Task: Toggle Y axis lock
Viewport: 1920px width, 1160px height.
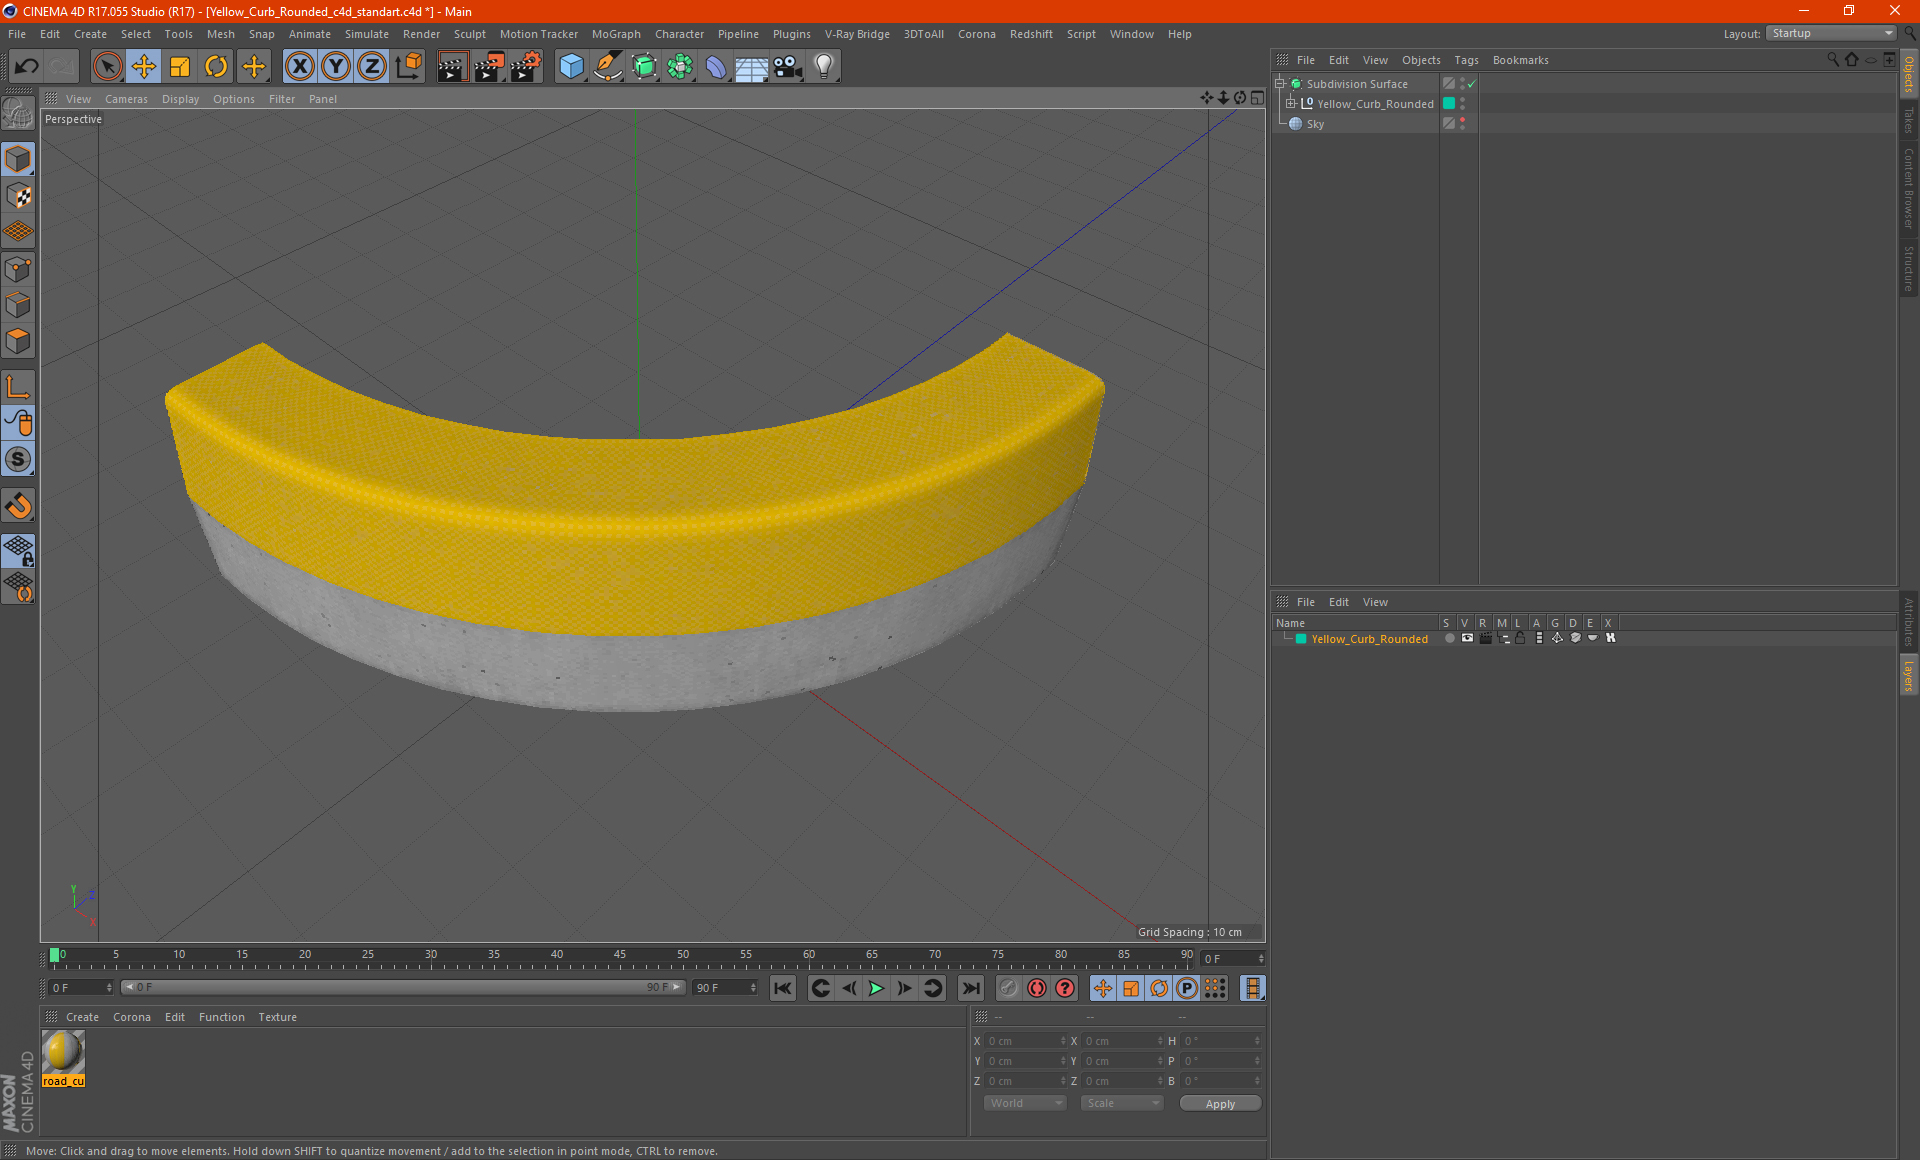Action: click(x=336, y=67)
